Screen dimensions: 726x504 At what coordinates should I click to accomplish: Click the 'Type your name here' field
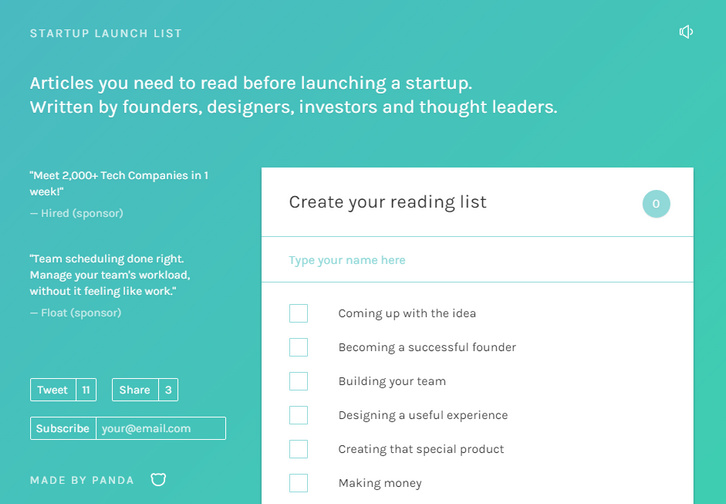click(477, 260)
